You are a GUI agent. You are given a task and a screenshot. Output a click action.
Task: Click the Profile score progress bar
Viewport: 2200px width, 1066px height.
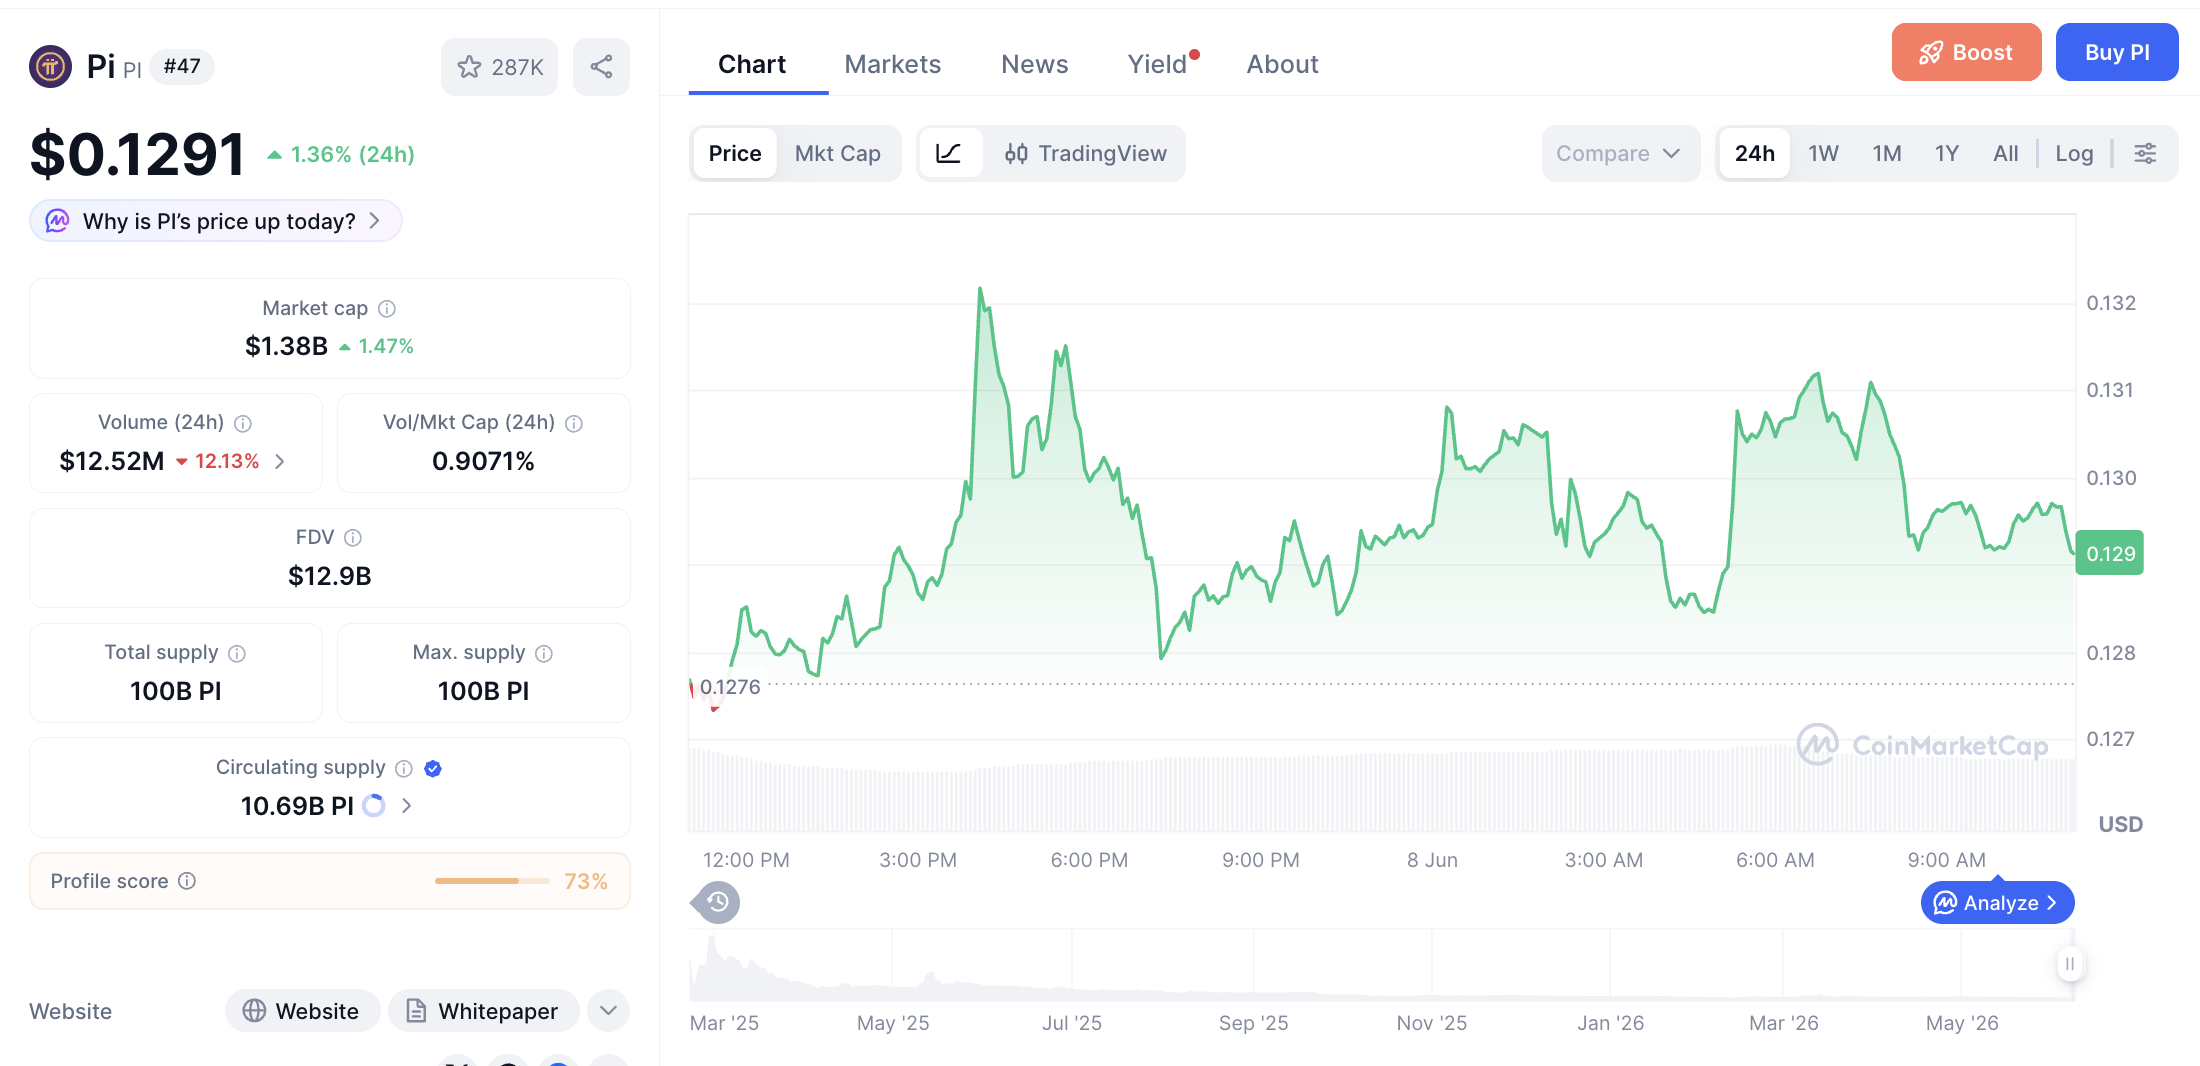[492, 881]
